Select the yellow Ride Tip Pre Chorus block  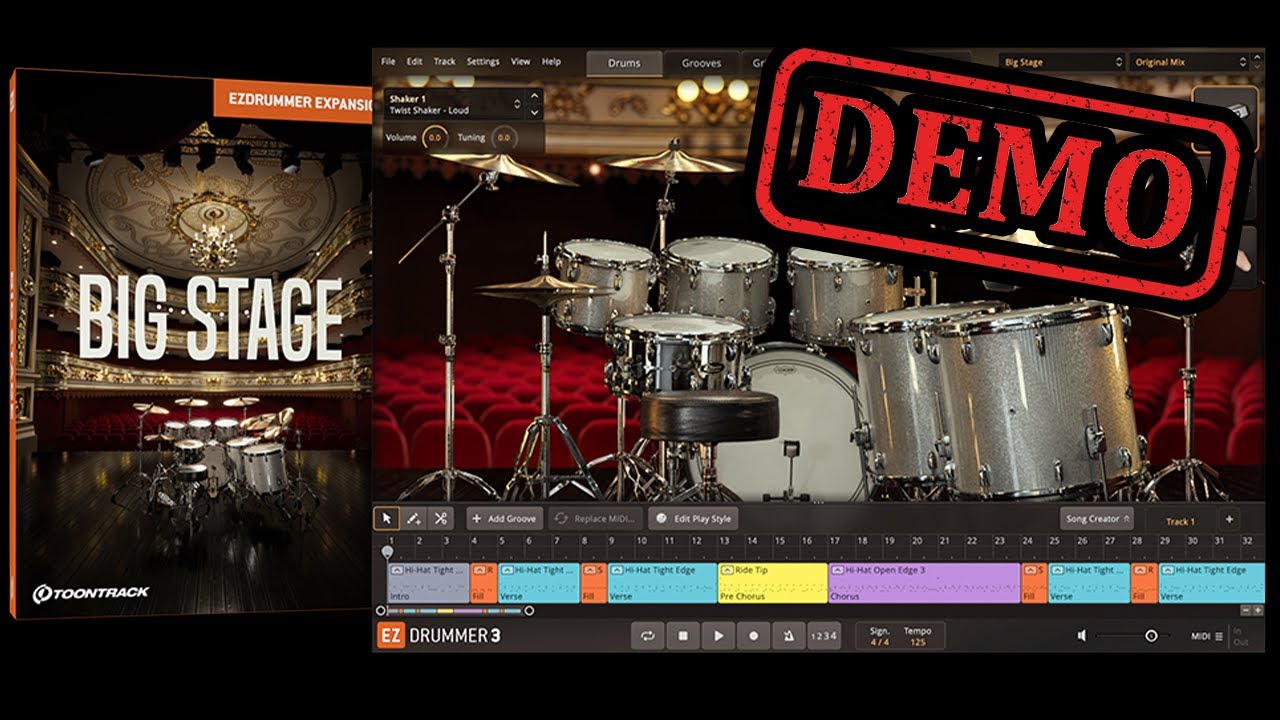[772, 583]
